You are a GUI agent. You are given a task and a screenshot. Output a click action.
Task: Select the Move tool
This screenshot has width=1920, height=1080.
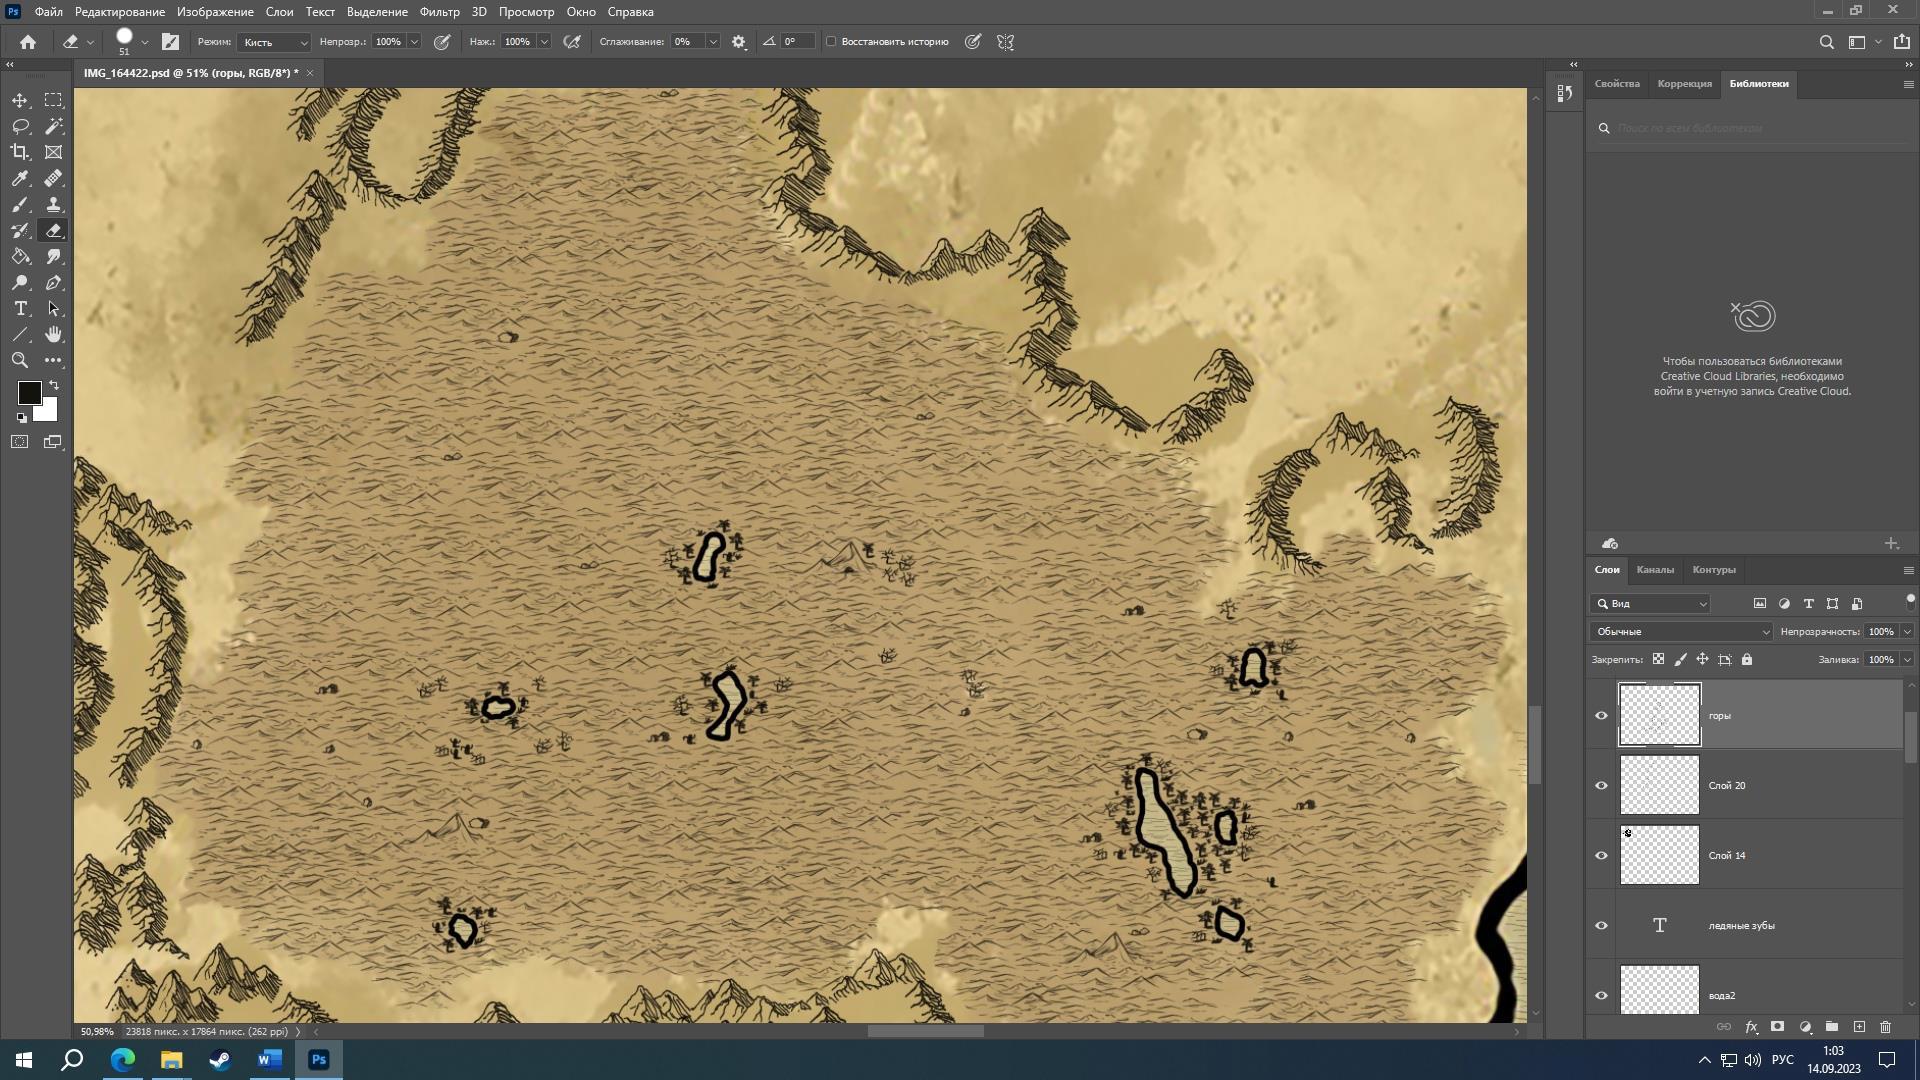coord(20,100)
